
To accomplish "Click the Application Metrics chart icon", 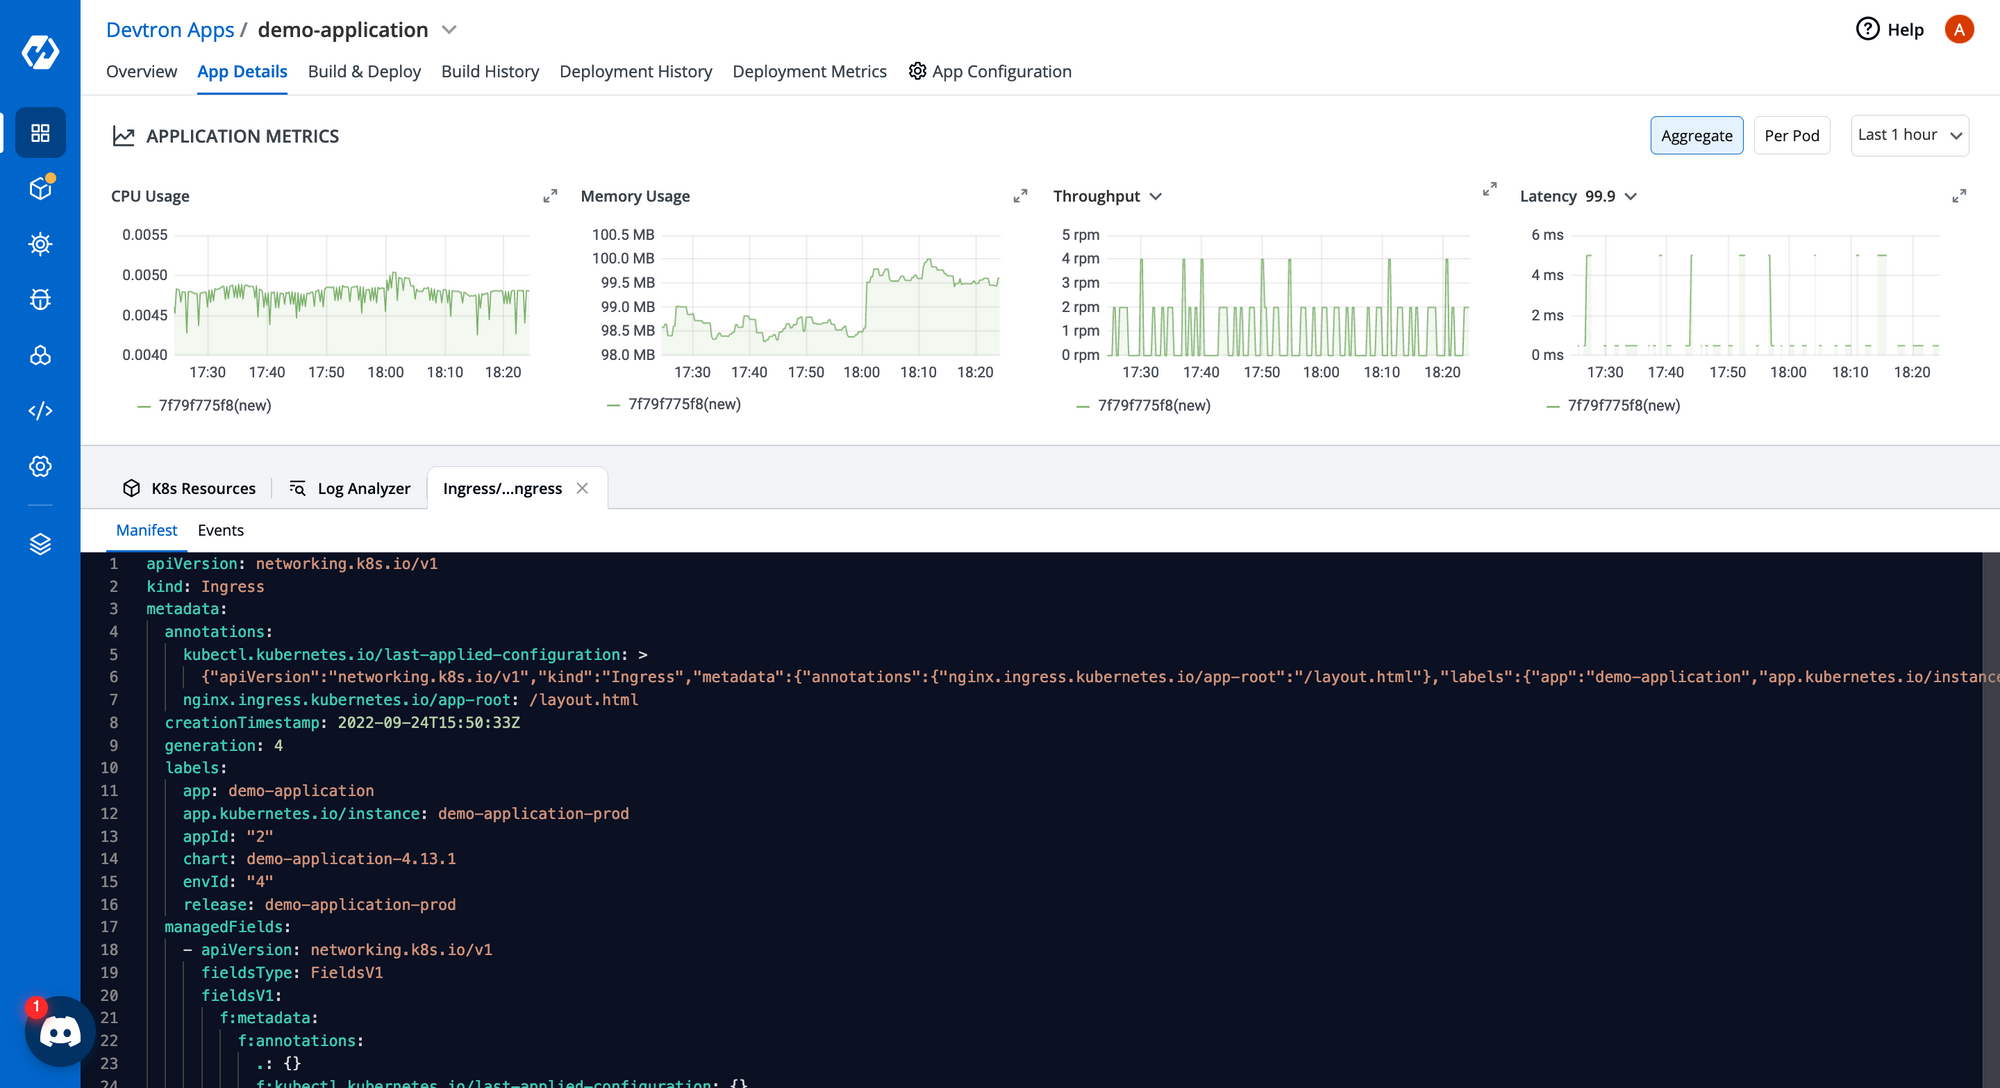I will (x=123, y=136).
